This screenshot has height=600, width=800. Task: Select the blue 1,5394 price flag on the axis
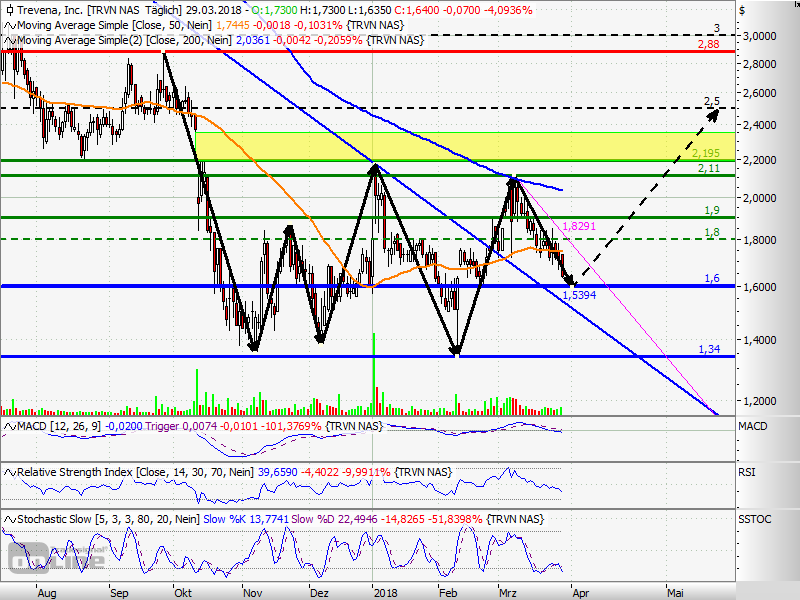[581, 296]
